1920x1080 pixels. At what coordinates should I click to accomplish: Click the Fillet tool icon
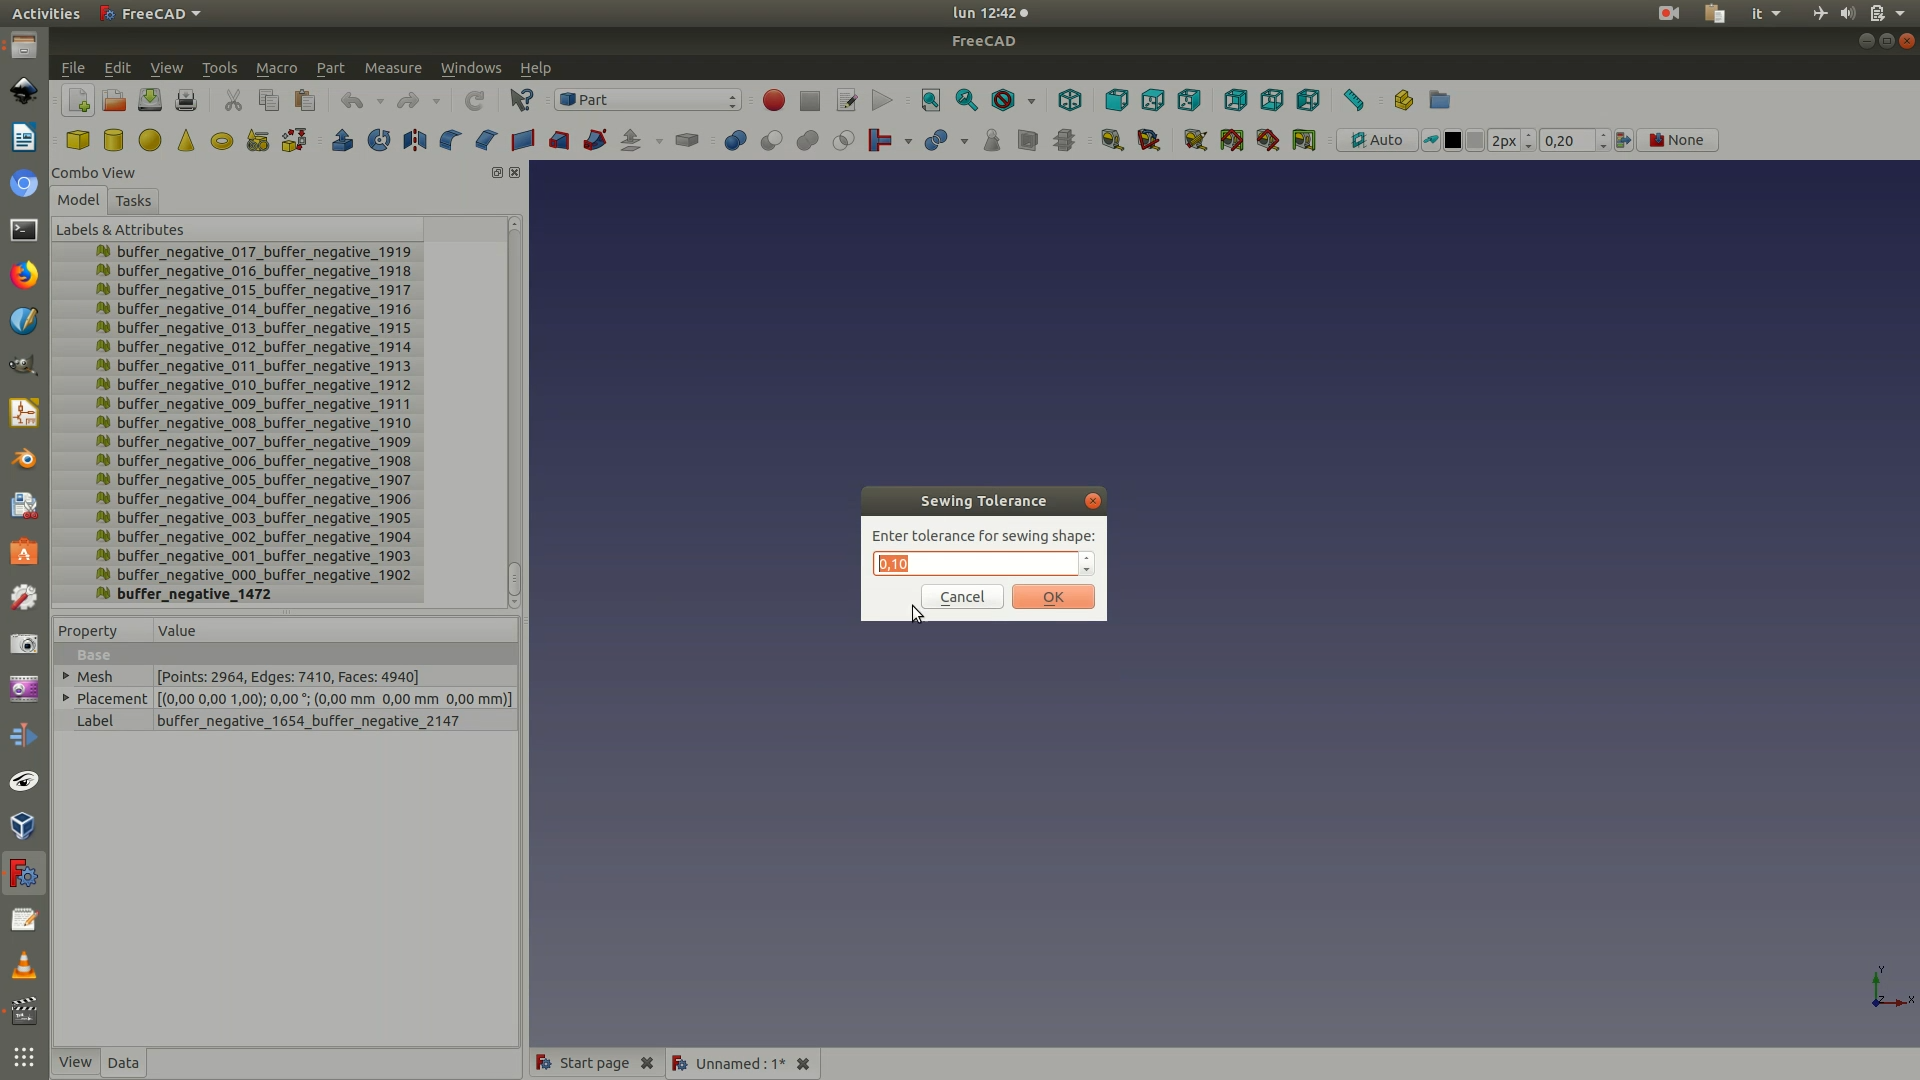450,140
